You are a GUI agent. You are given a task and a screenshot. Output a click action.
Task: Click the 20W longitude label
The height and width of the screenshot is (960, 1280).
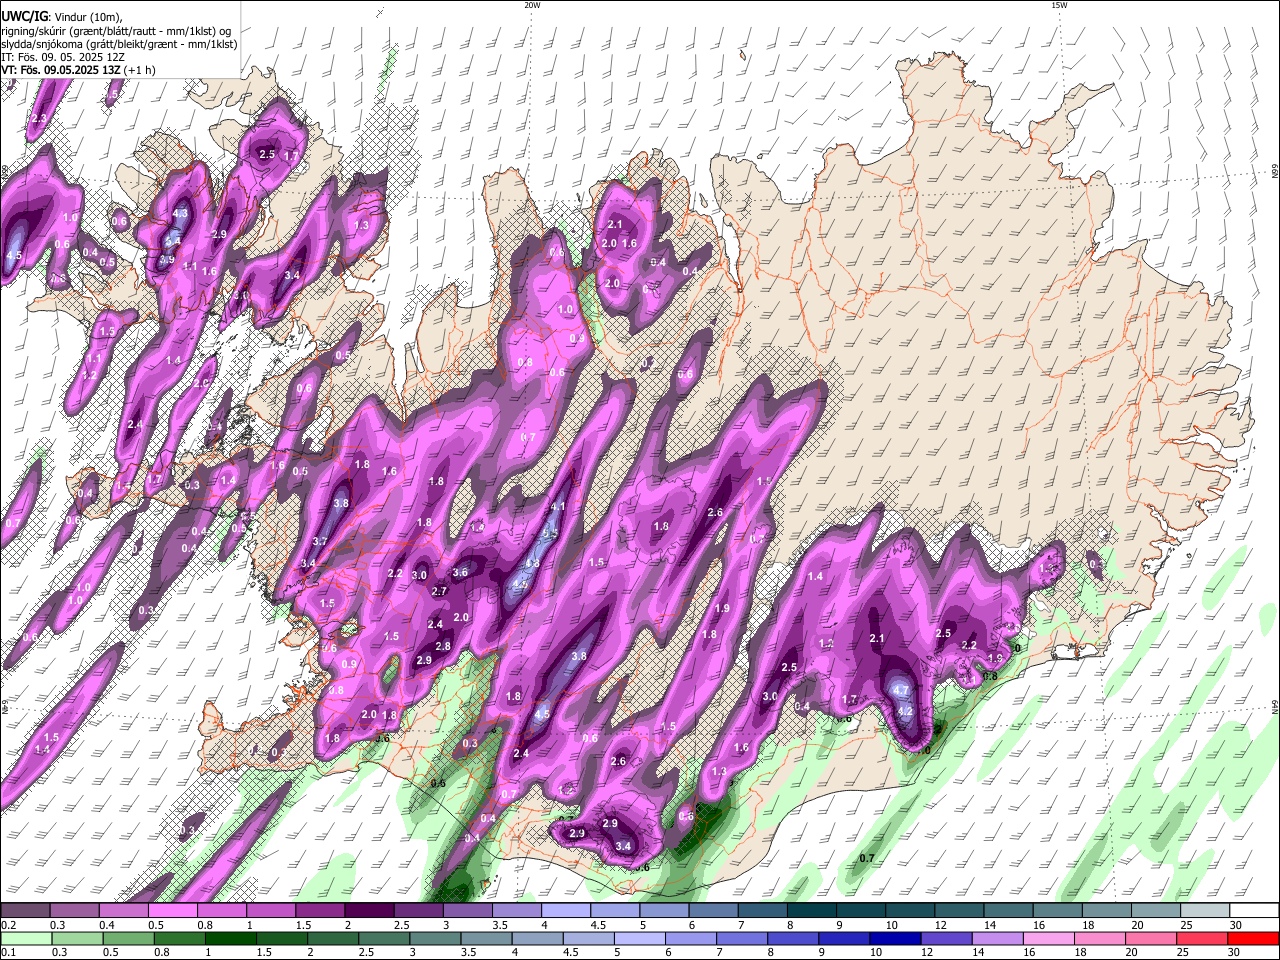tap(532, 5)
